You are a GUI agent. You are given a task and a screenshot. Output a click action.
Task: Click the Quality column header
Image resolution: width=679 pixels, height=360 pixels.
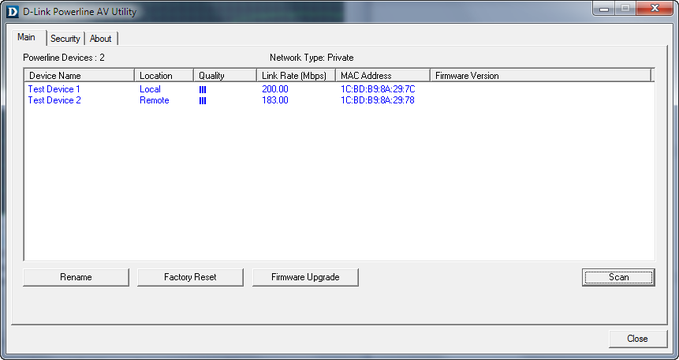coord(225,75)
